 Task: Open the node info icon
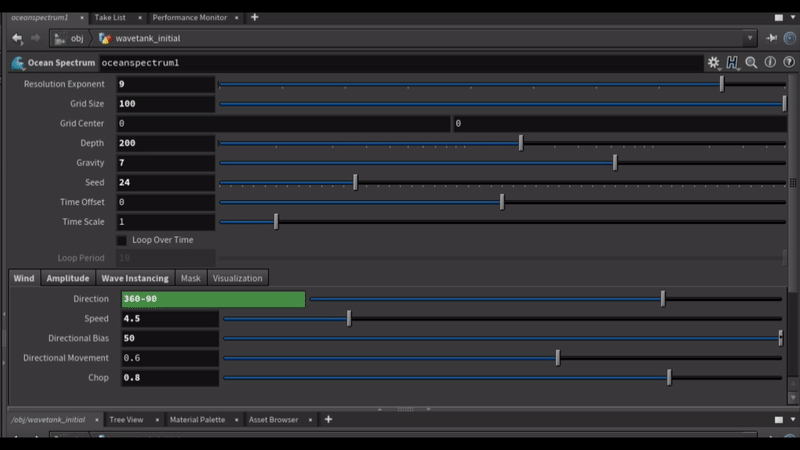770,63
